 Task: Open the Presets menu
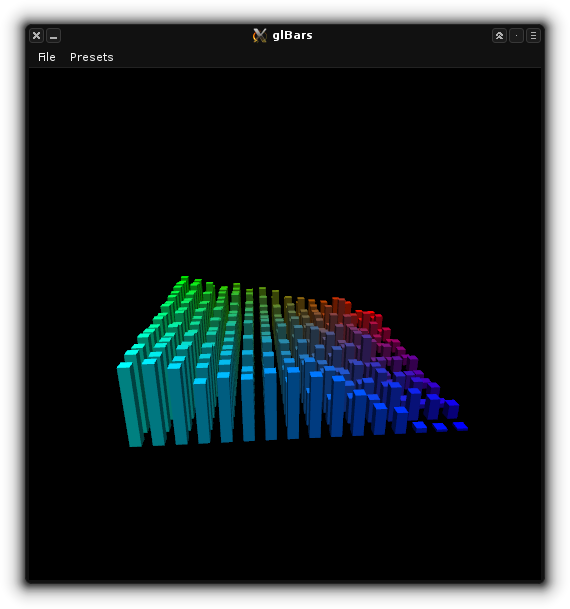click(92, 57)
